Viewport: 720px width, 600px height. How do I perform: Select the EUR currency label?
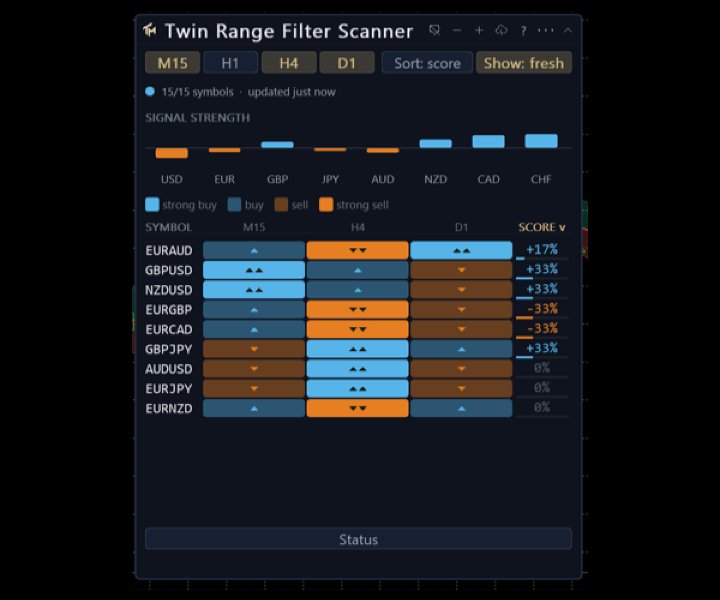225,179
